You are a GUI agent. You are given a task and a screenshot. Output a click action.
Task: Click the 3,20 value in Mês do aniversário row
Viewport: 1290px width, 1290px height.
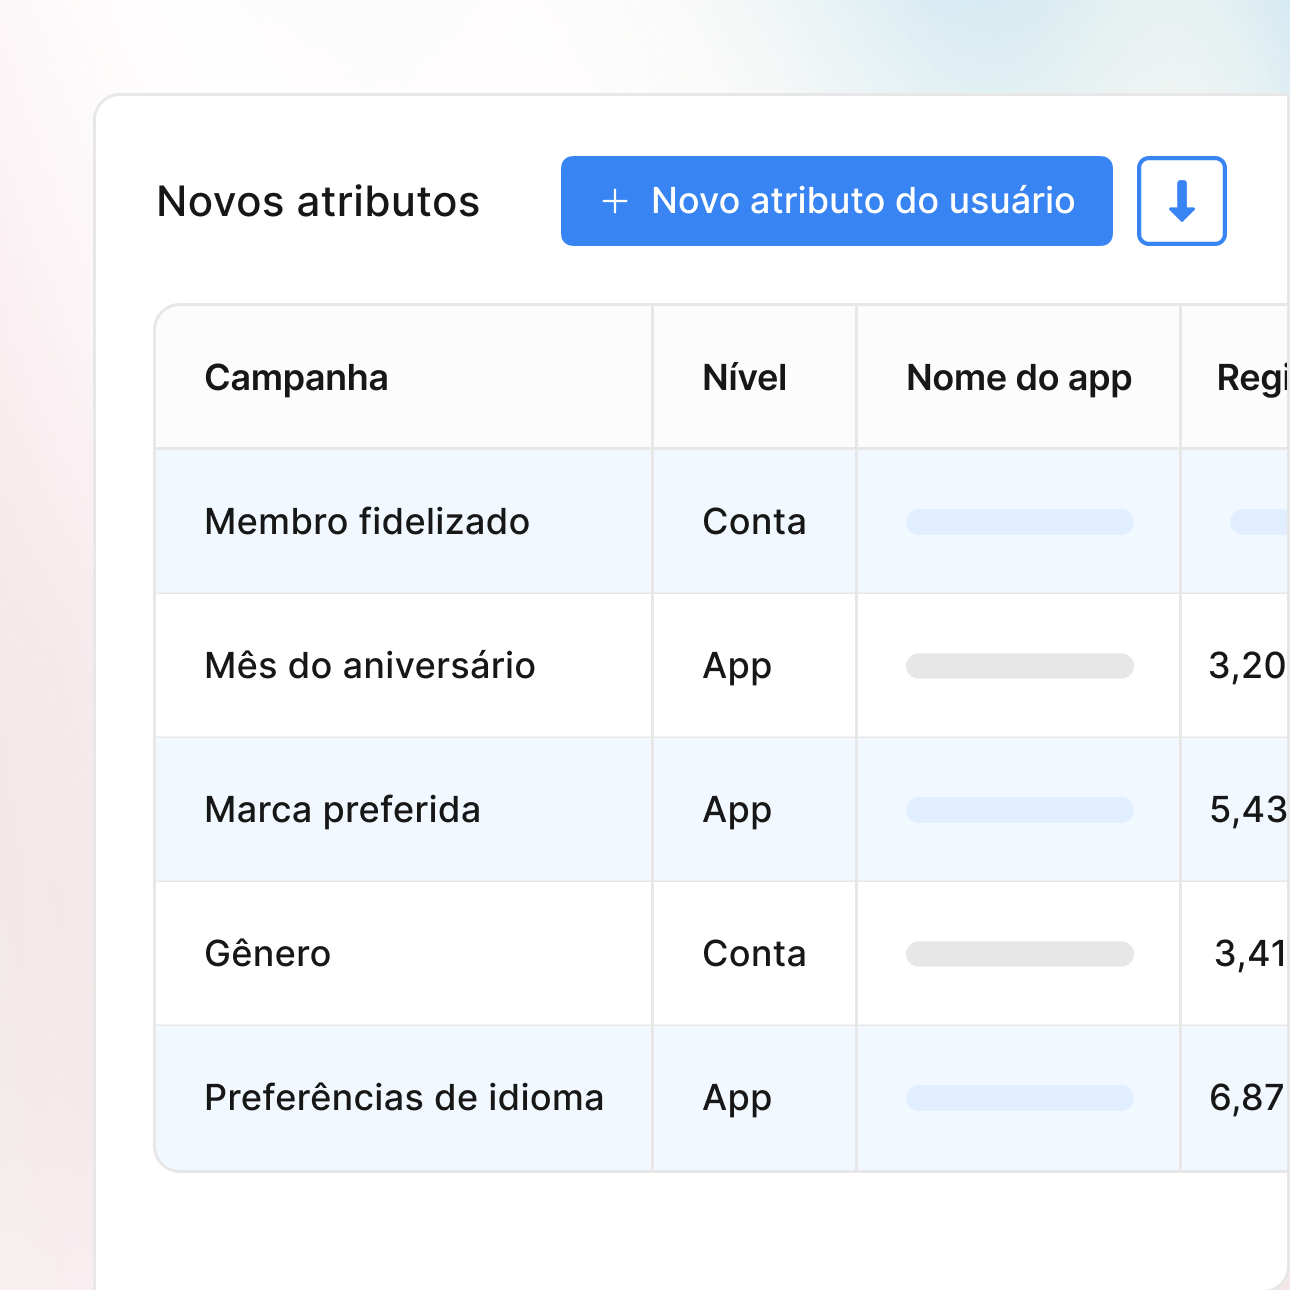point(1247,666)
